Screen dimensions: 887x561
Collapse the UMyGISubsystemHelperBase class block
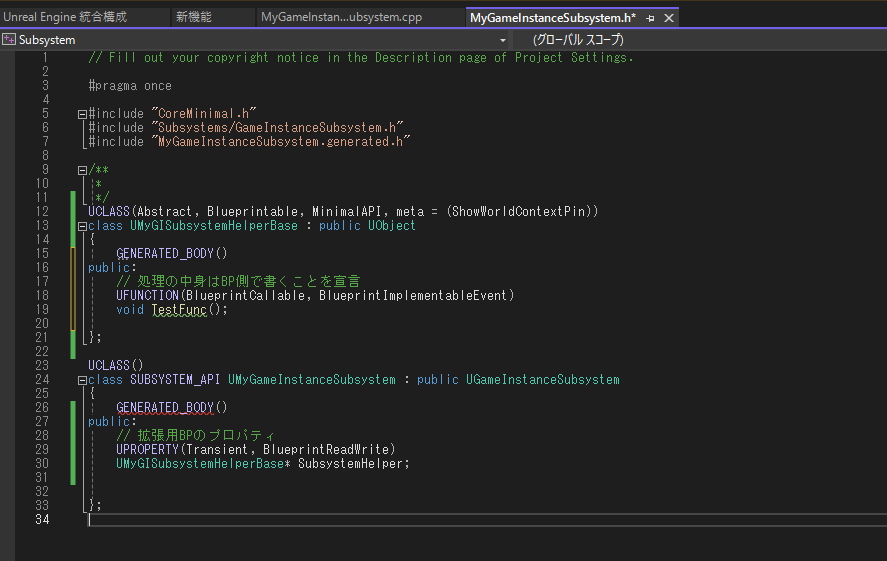point(82,226)
